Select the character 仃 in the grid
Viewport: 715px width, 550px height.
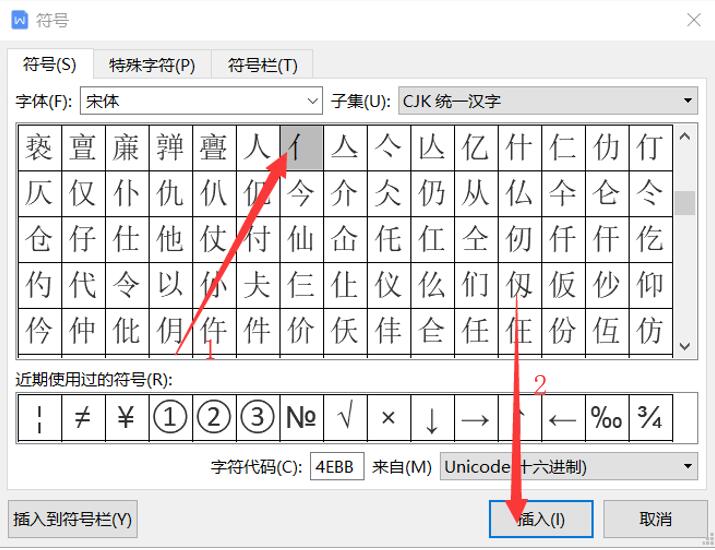coord(651,148)
